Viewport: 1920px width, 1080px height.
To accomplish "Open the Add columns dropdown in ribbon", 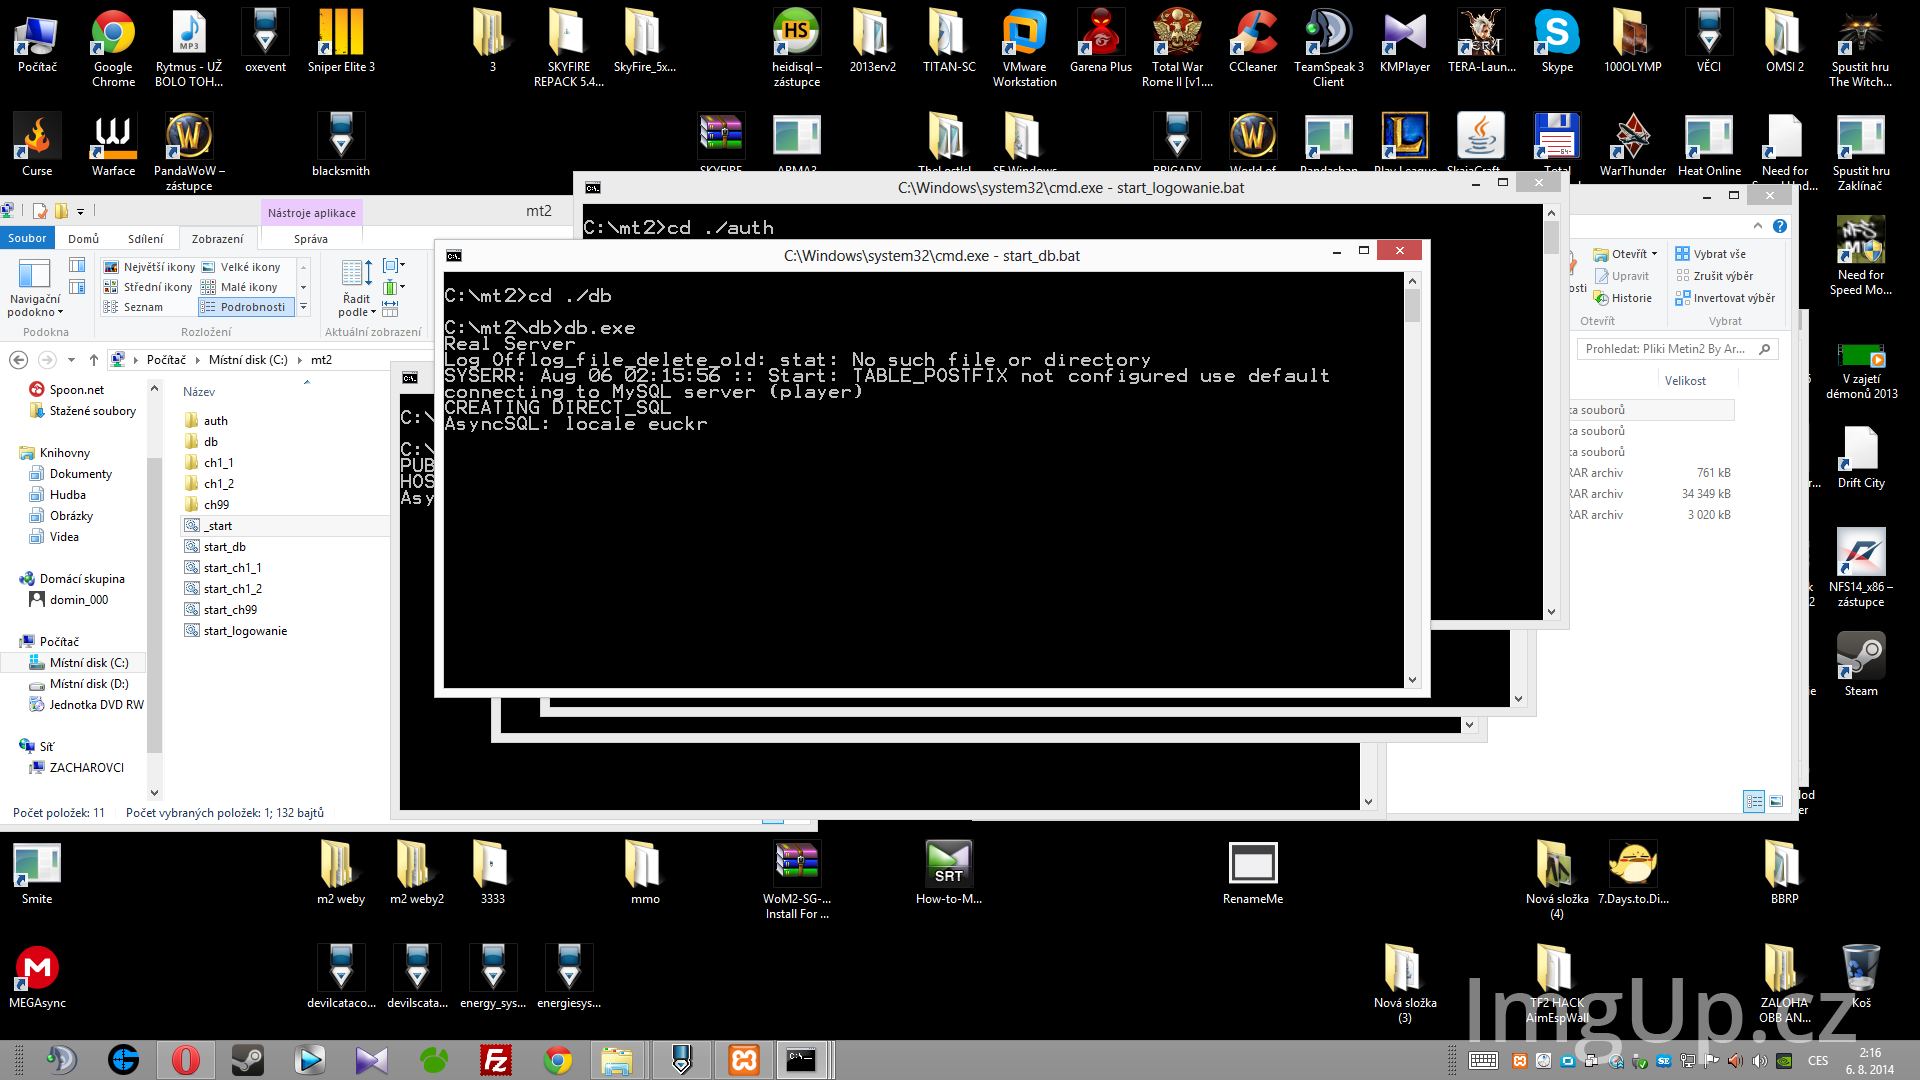I will point(393,288).
